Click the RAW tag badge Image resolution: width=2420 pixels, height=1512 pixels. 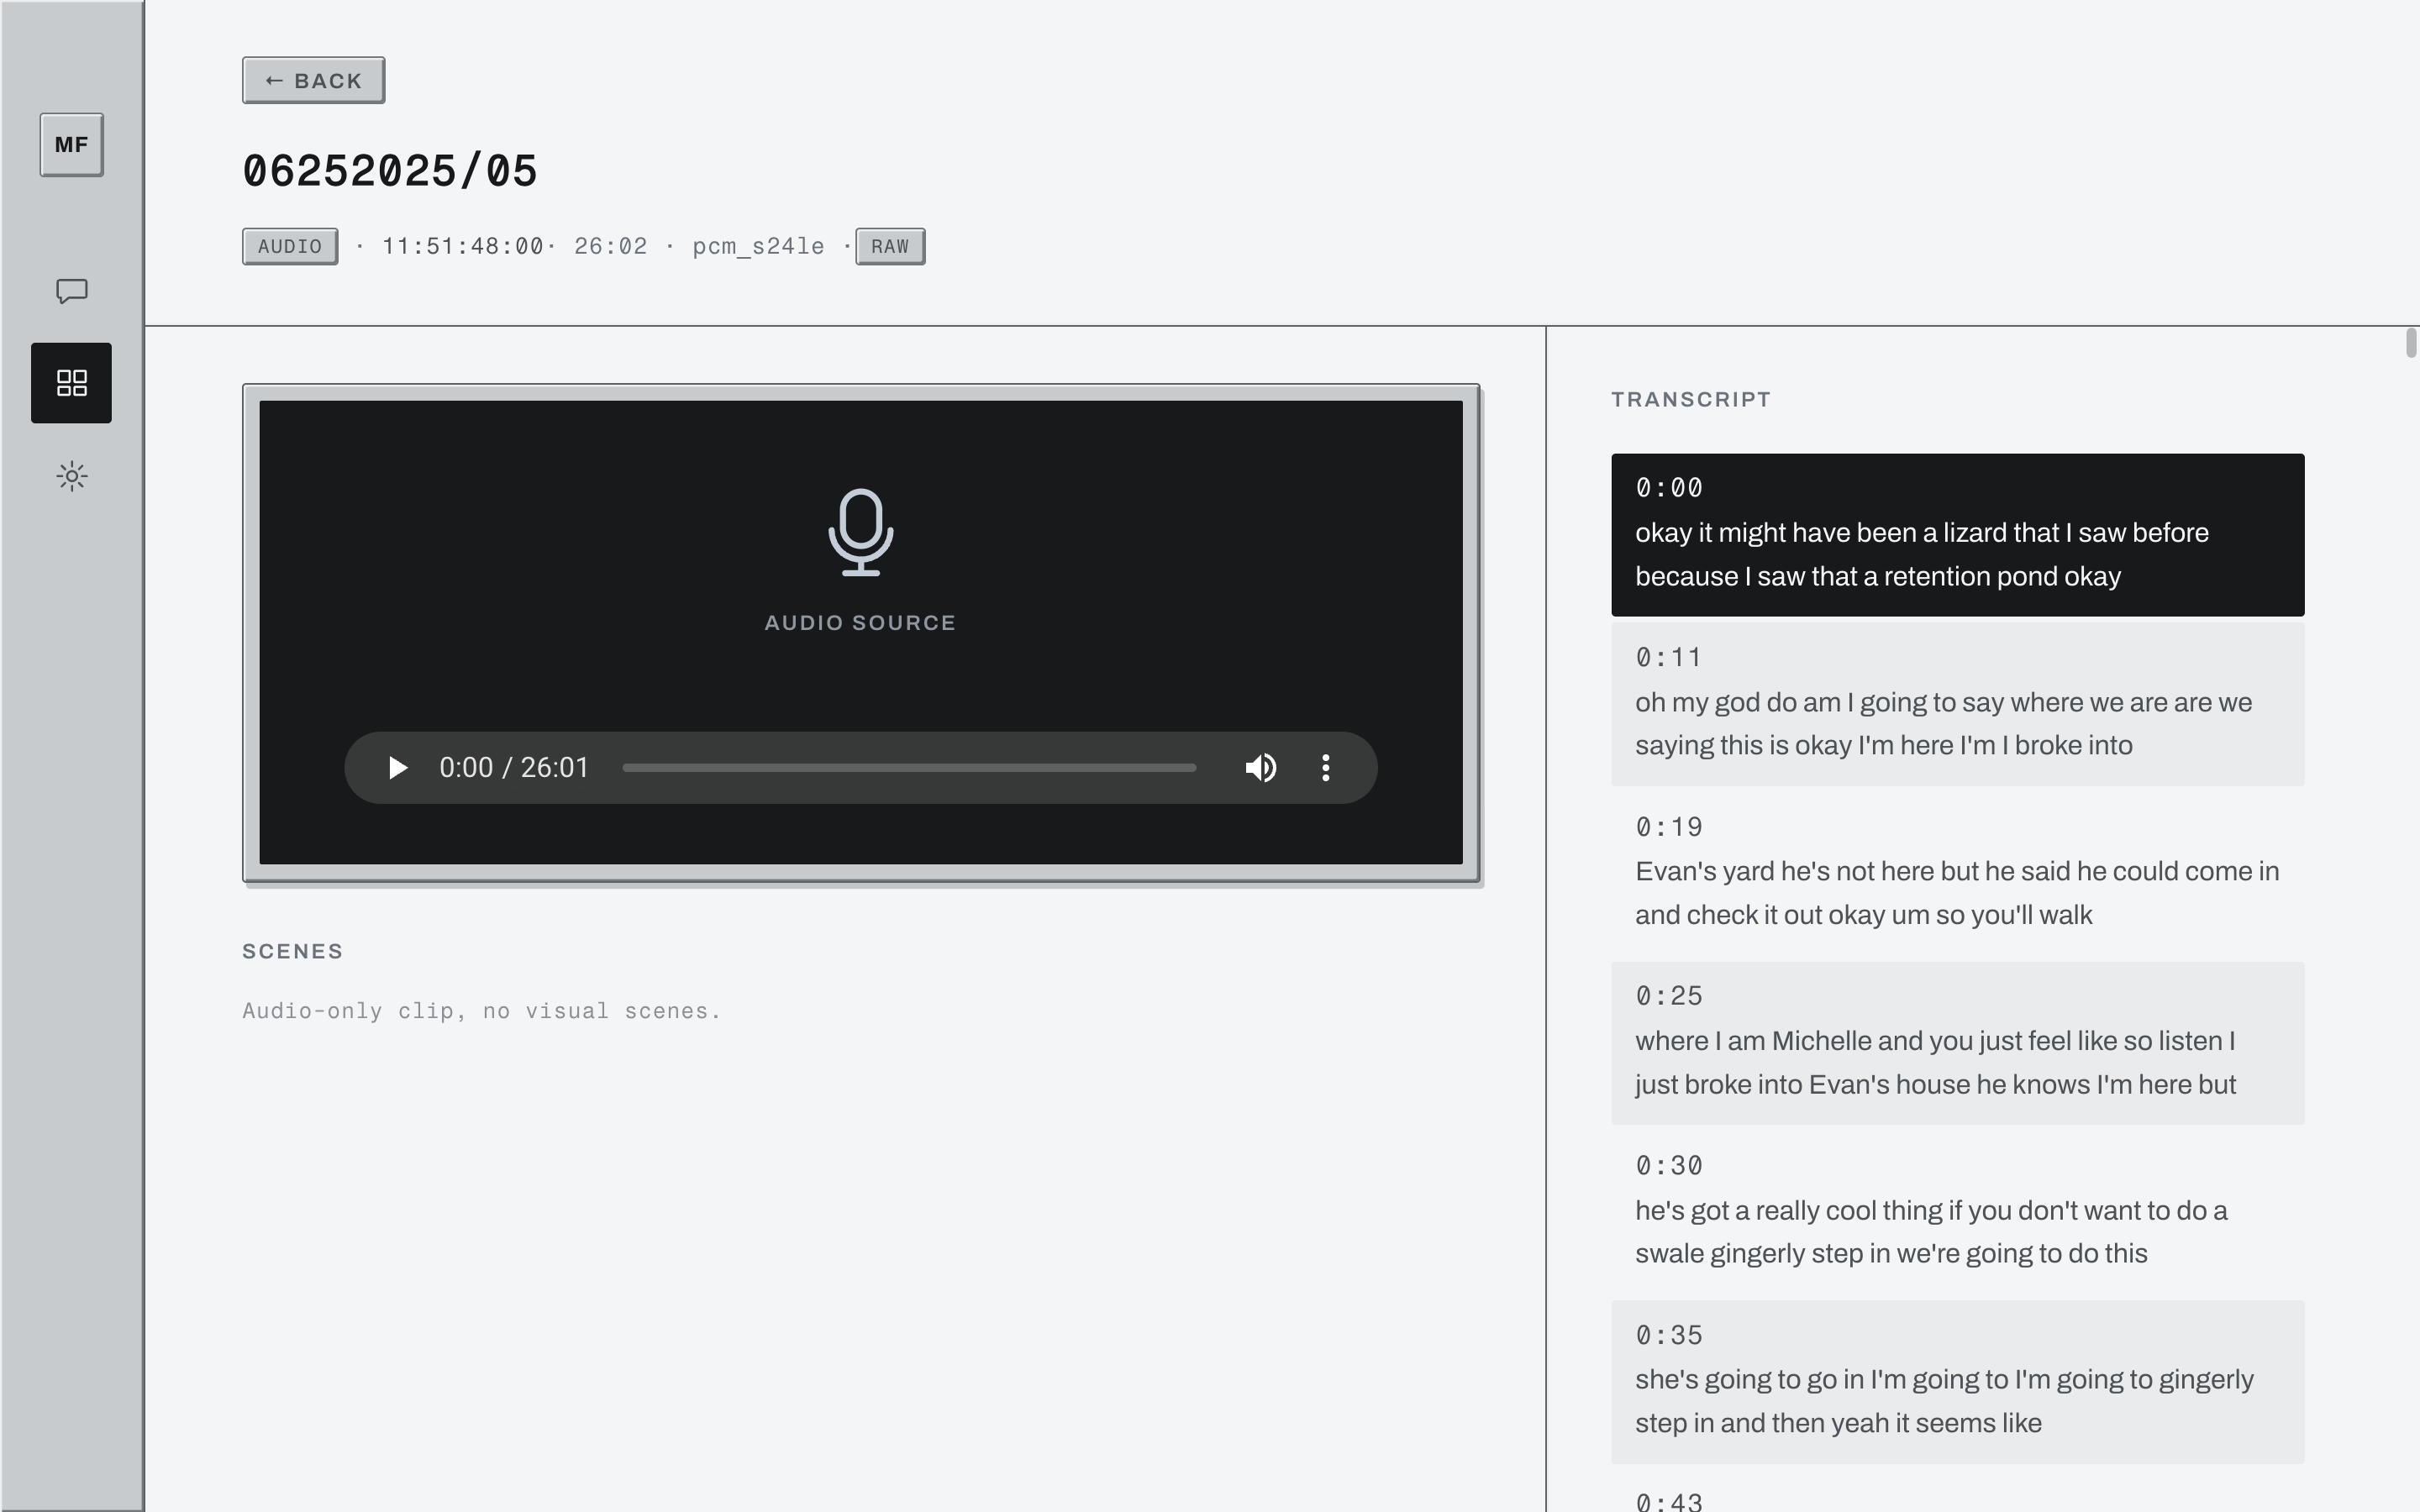tap(890, 246)
